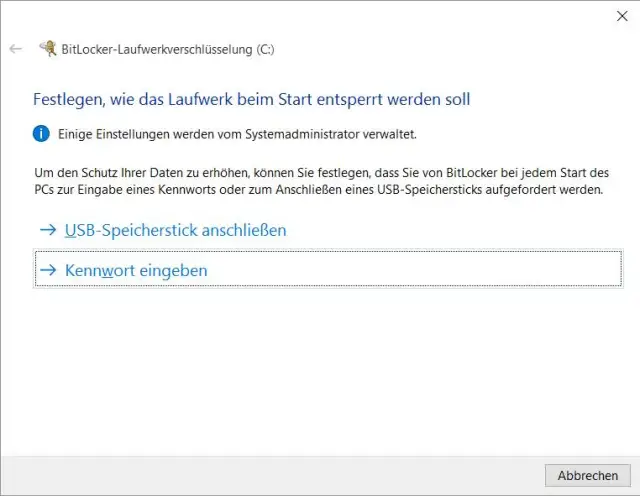Click paragraph line starting 'Um den Schutz'
Screen dimensions: 640x496
(x=320, y=173)
